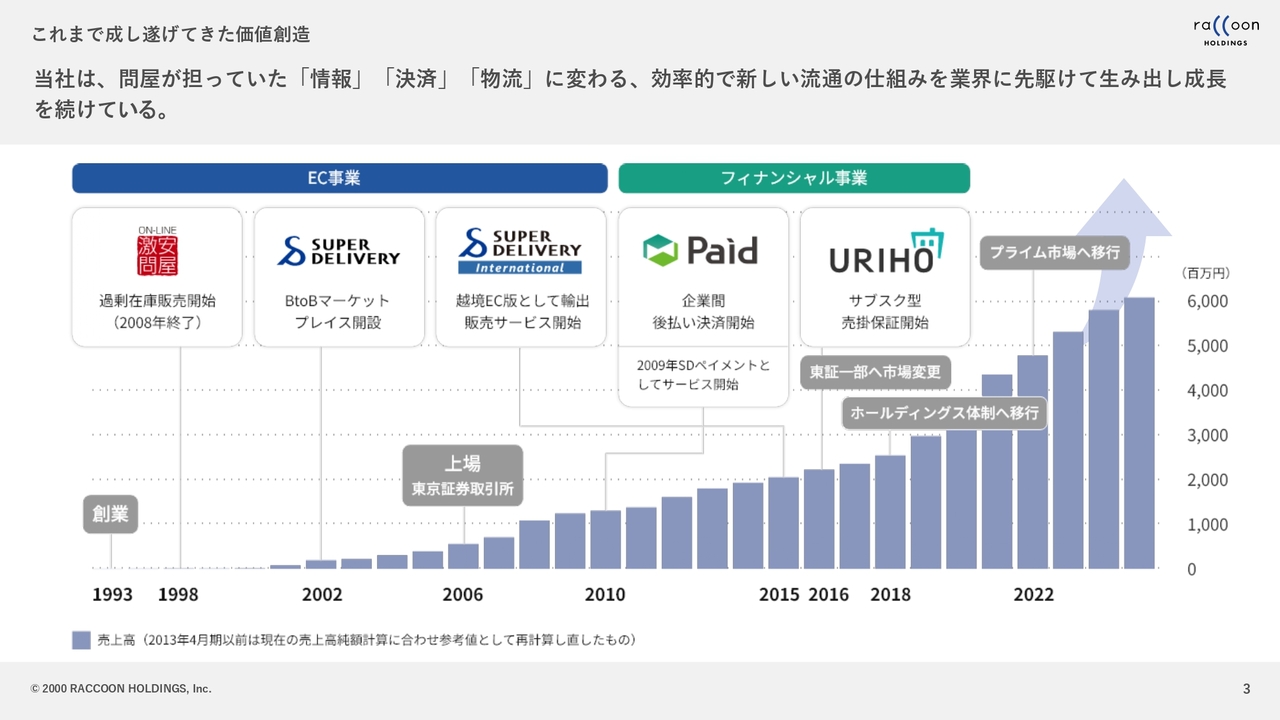Viewport: 1280px width, 720px height.
Task: Click the 5,000 axis value
Action: [1207, 346]
